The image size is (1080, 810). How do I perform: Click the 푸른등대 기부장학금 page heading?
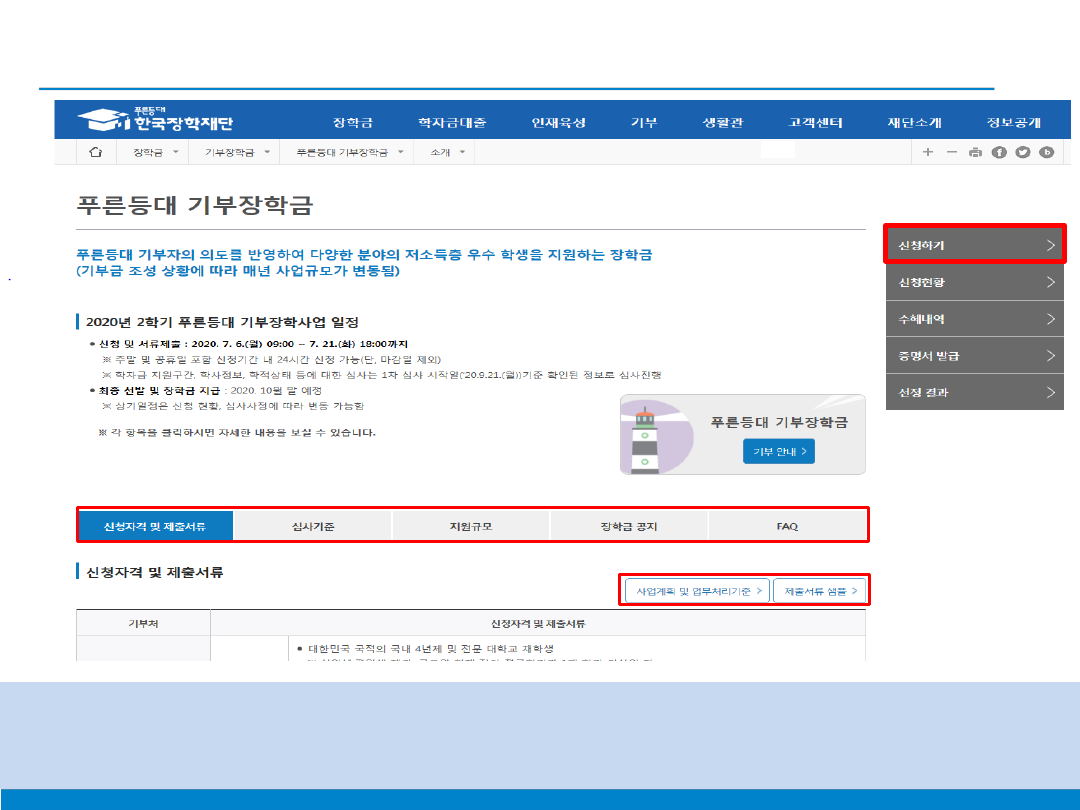tap(195, 205)
